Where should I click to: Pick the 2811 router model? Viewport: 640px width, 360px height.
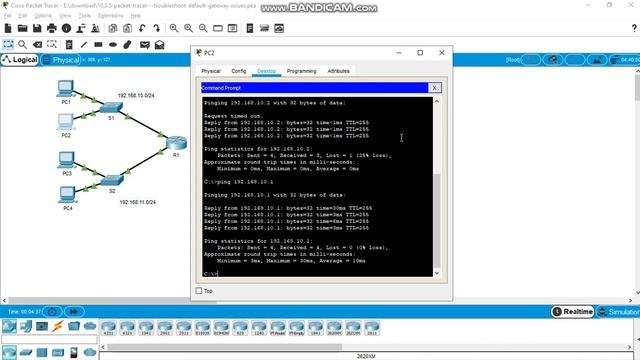[x=371, y=328]
